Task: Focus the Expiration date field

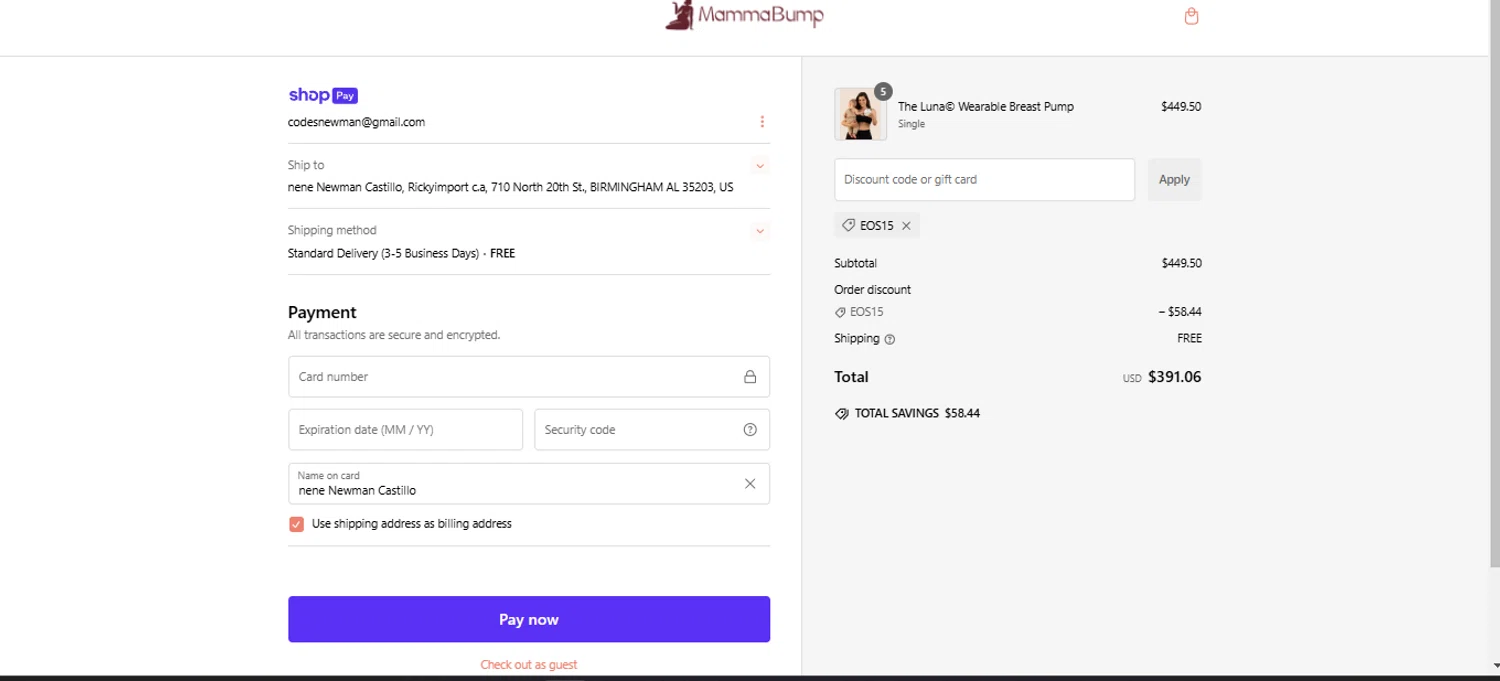Action: [405, 430]
